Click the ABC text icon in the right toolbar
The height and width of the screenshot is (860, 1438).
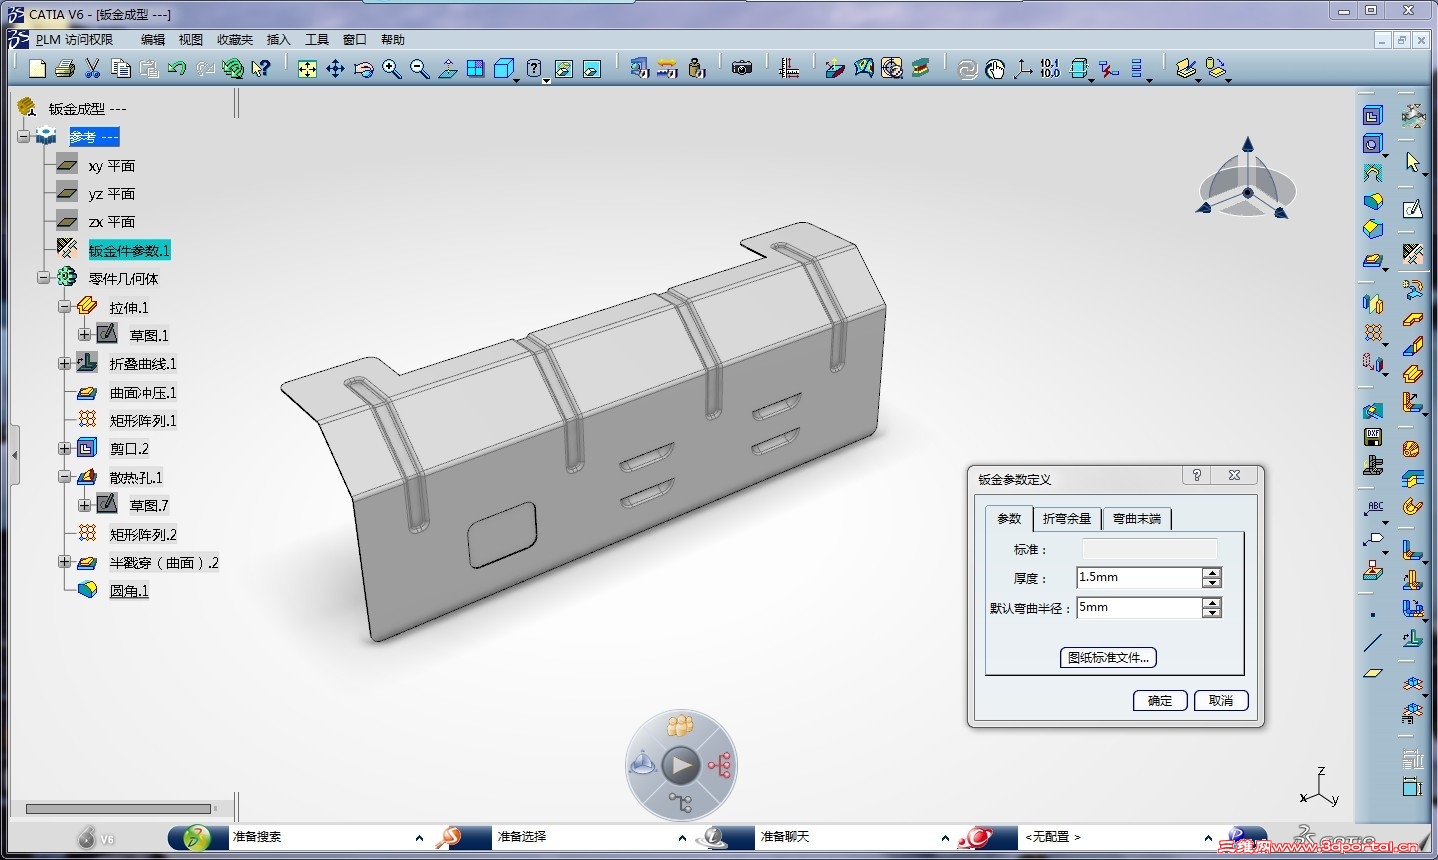point(1375,508)
